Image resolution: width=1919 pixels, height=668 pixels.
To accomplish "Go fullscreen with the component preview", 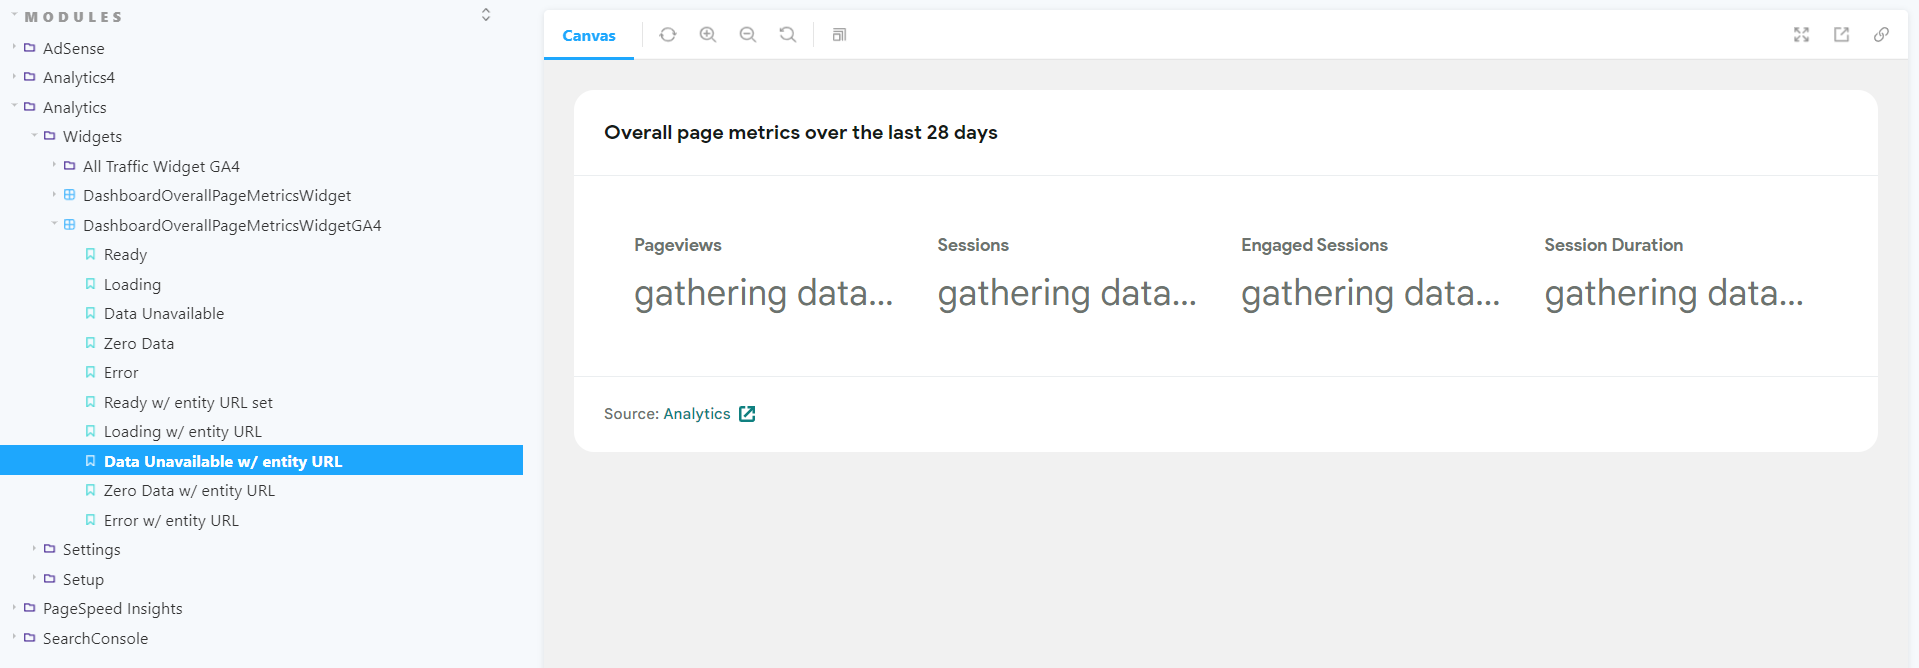I will (1801, 34).
